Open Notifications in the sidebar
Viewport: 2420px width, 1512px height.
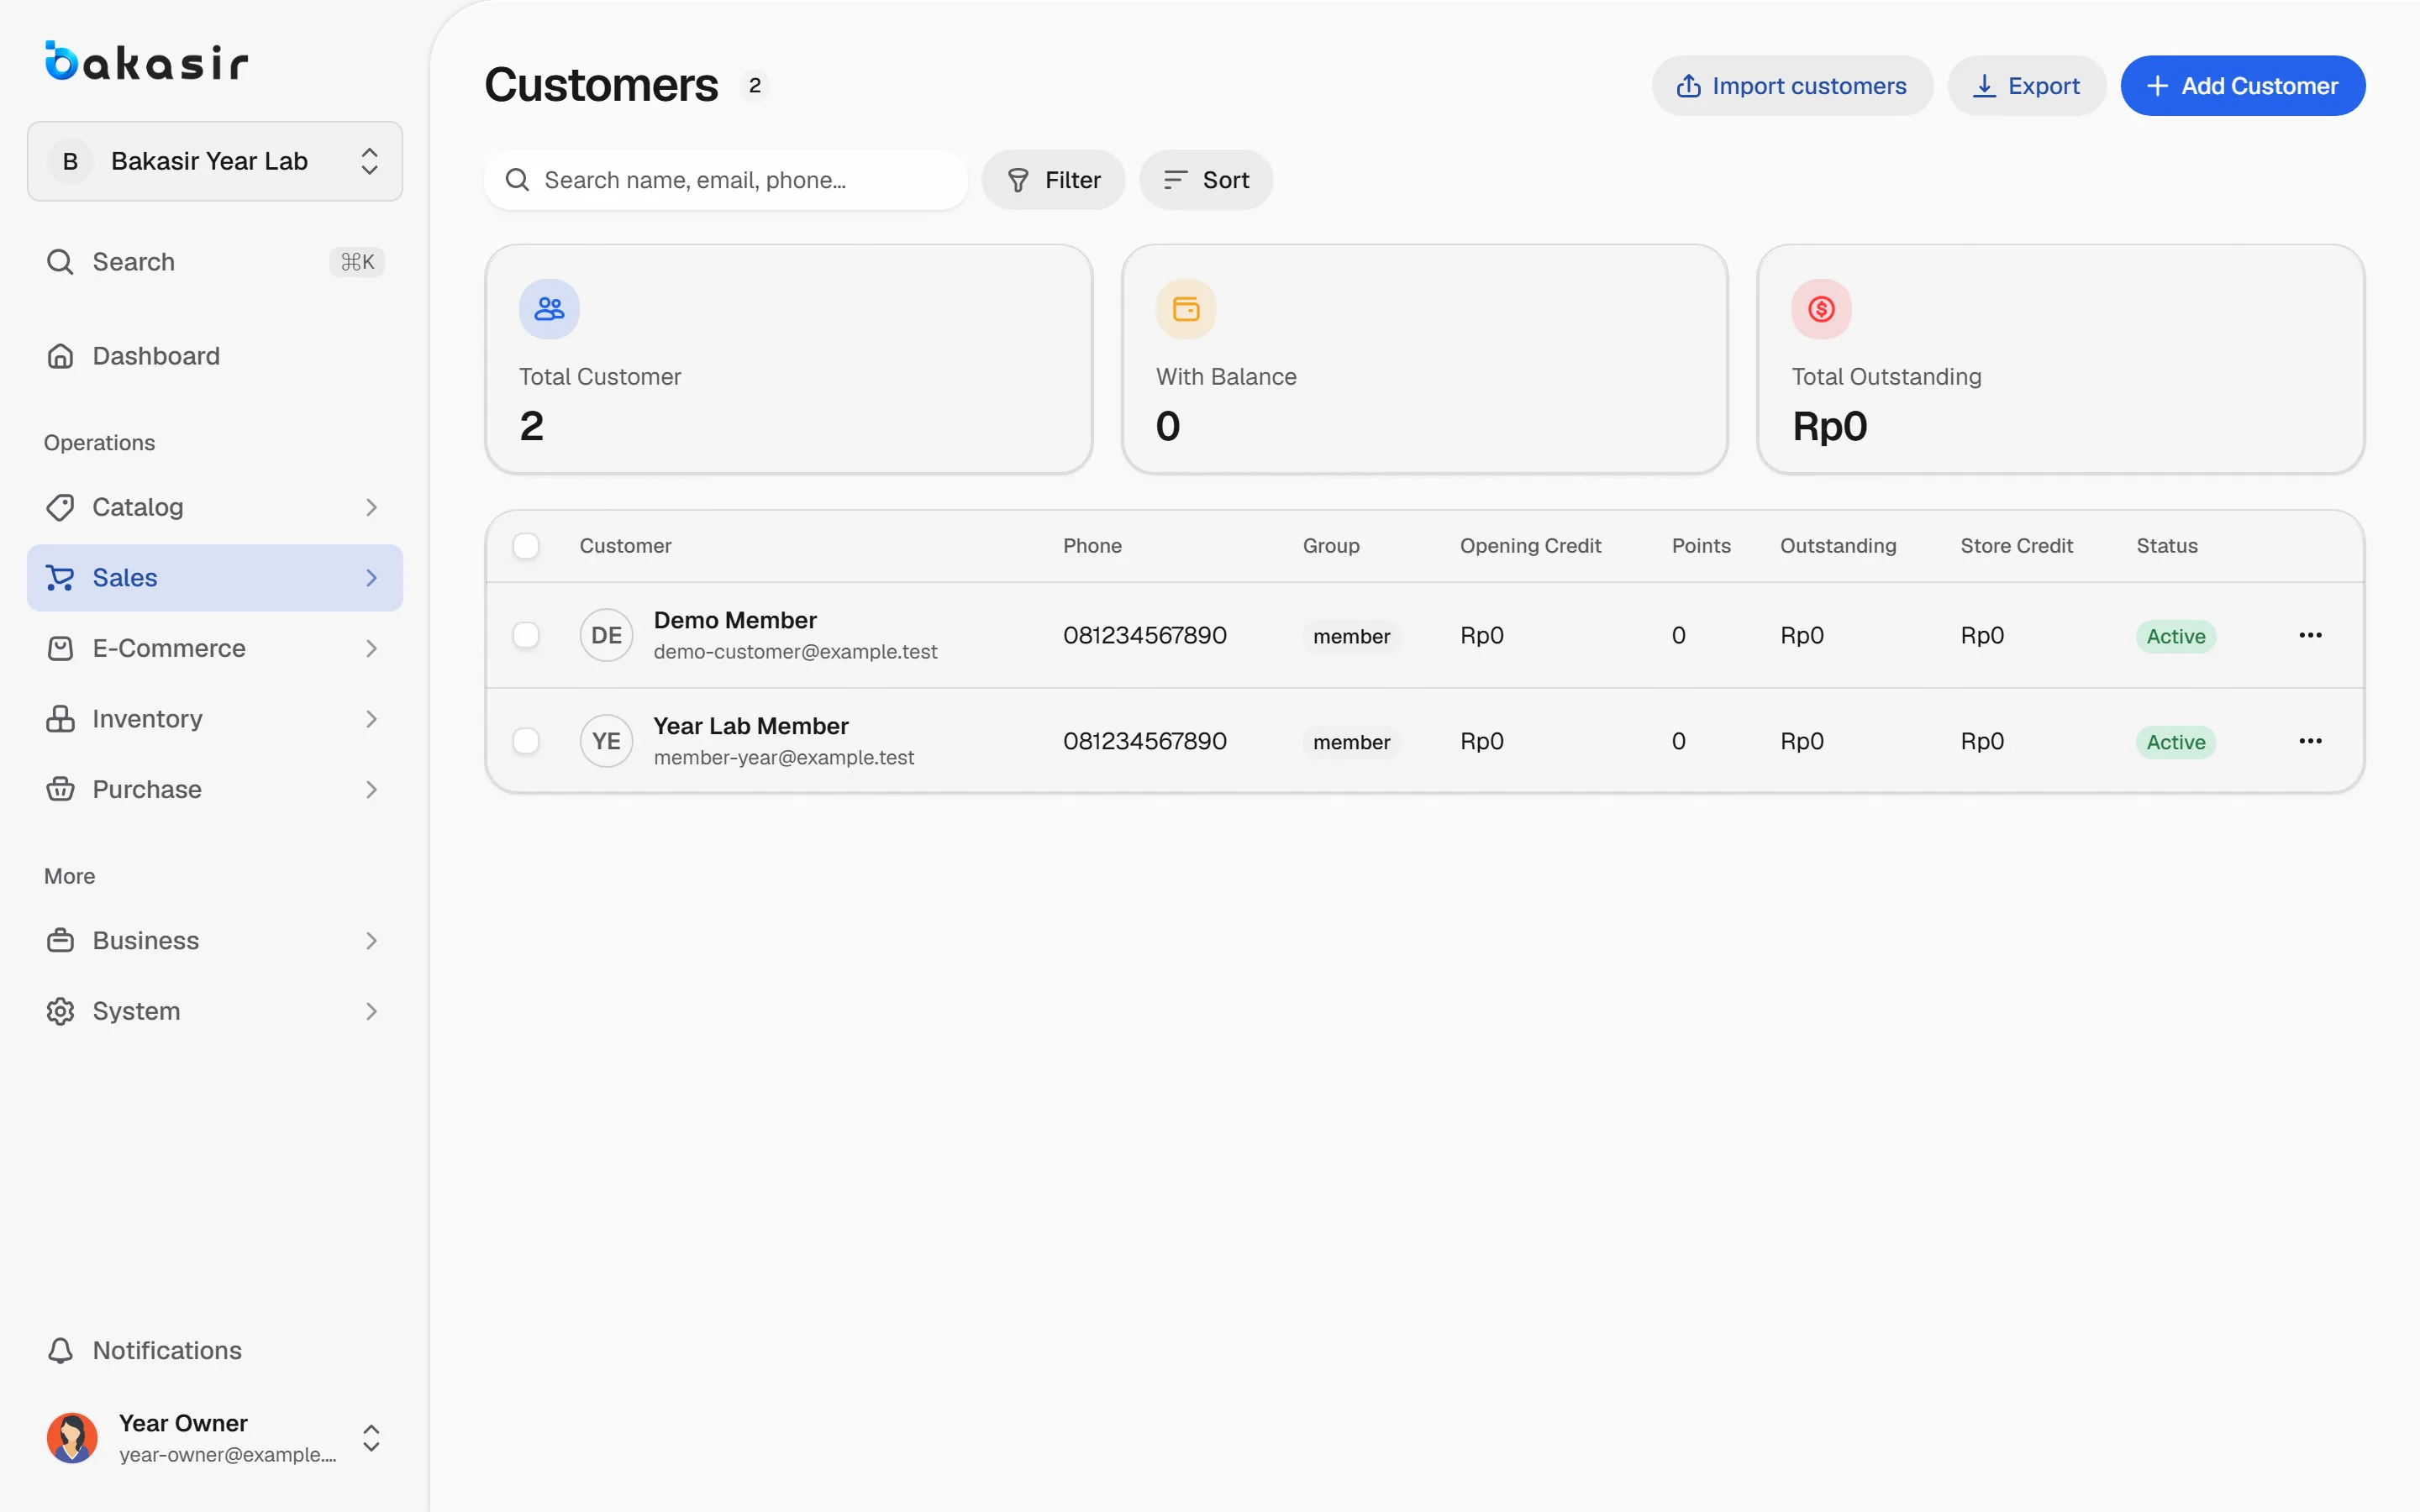click(x=215, y=1350)
